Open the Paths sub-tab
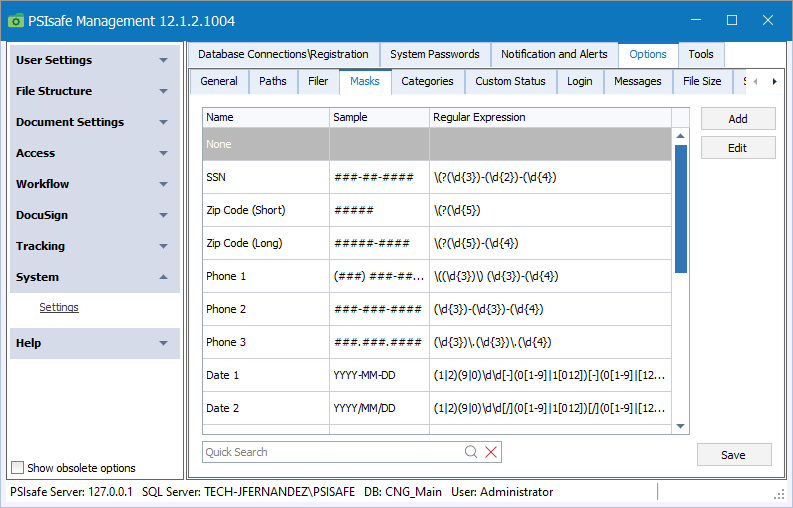 [x=273, y=81]
